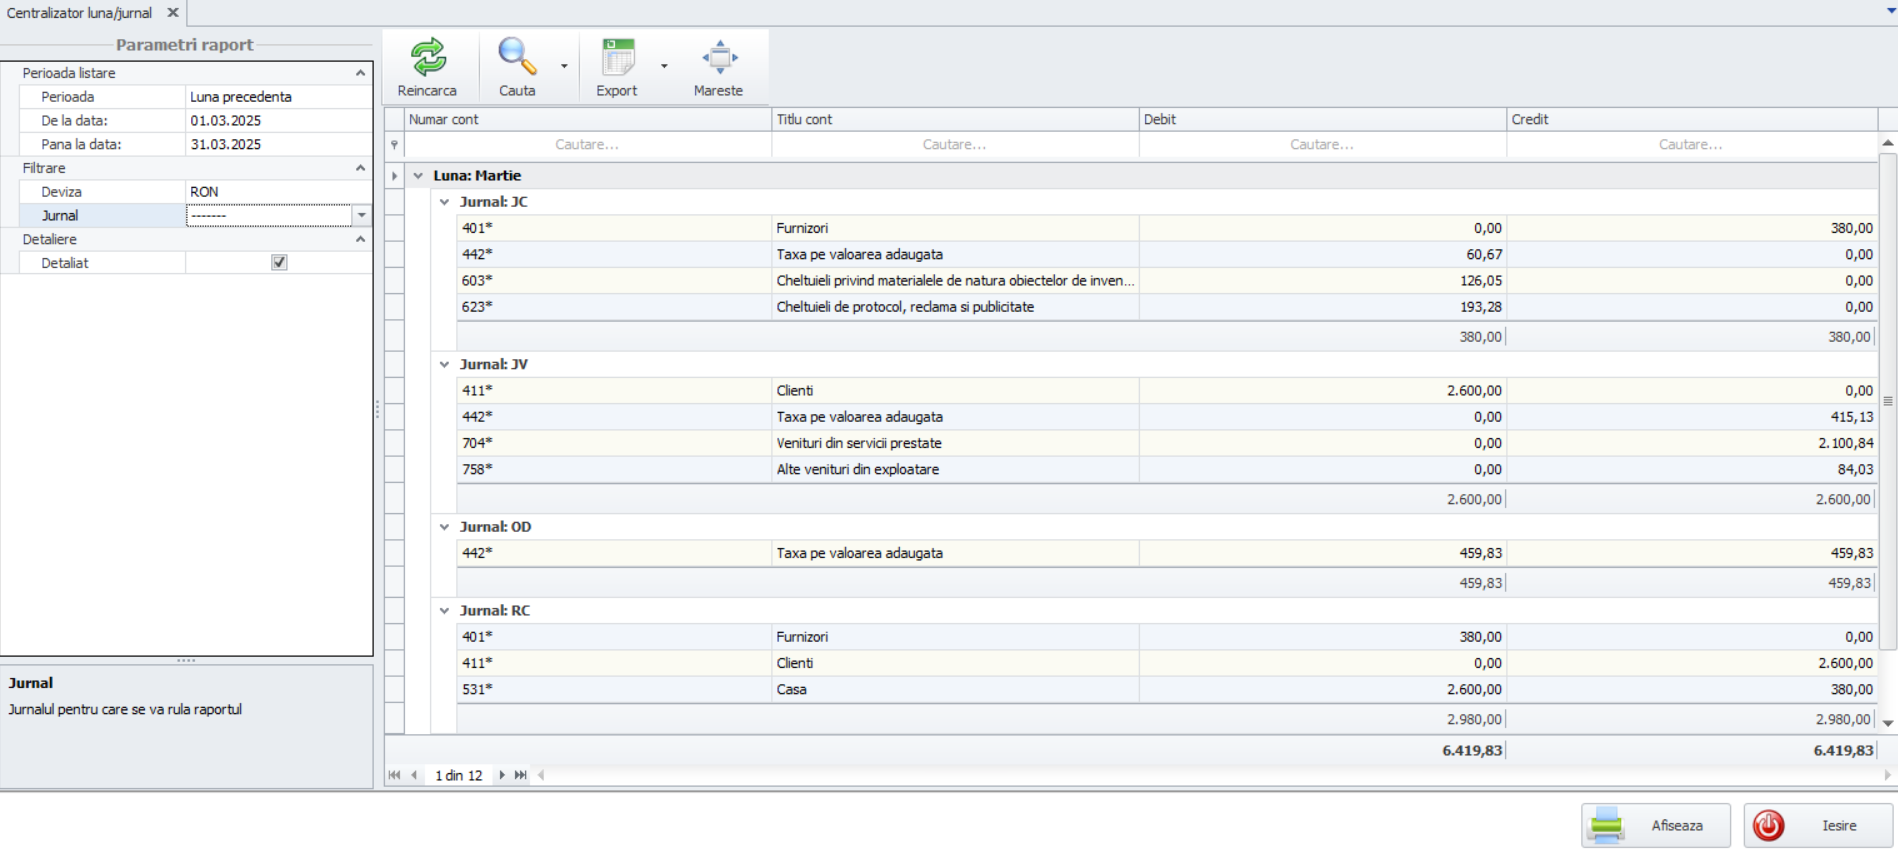Image resolution: width=1898 pixels, height=852 pixels.
Task: Click the Export spreadsheet icon
Action: [617, 58]
